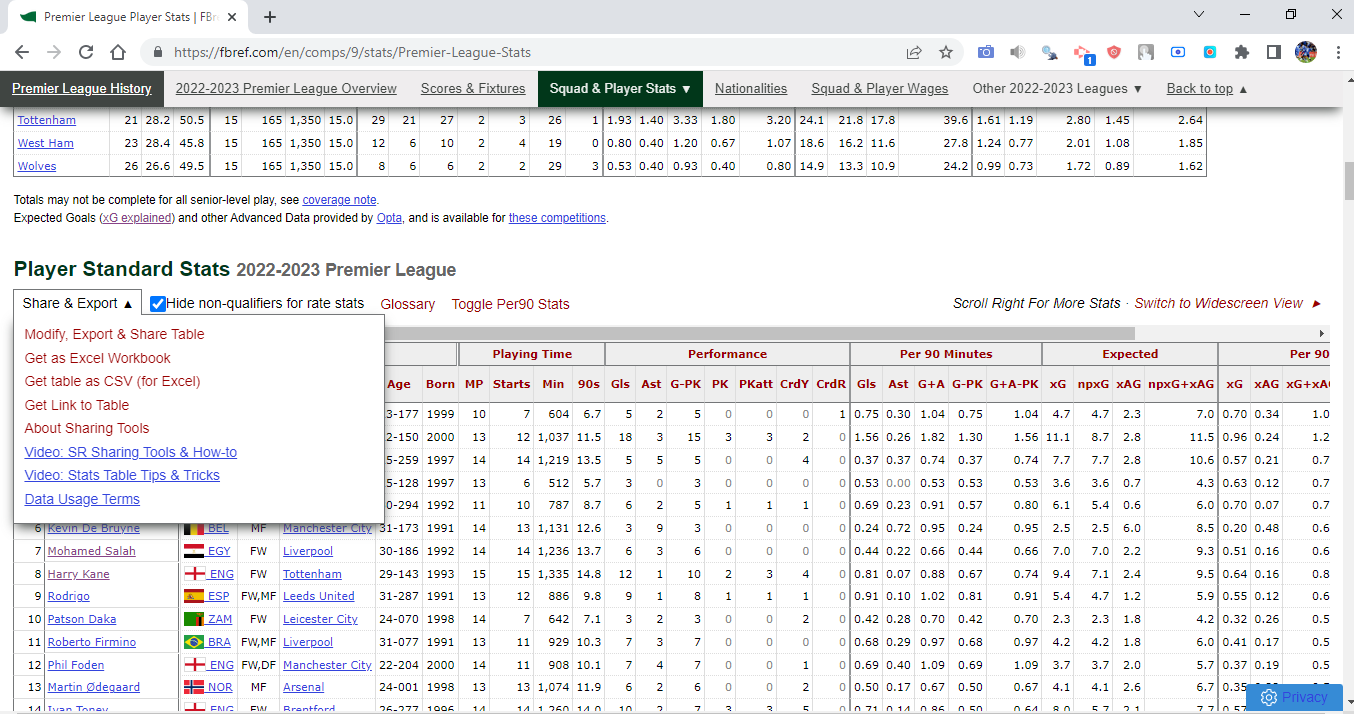Open the magnifier search extension
This screenshot has height=714, width=1354.
[x=1050, y=52]
